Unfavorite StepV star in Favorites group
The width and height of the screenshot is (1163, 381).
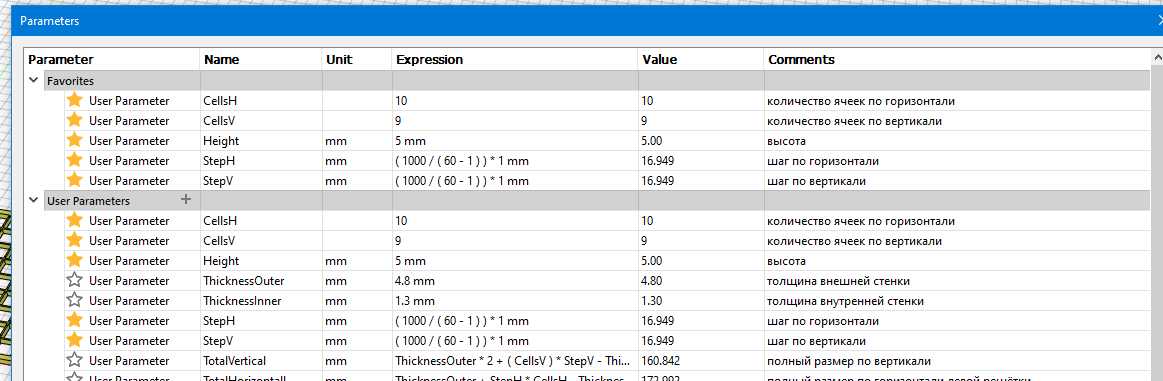pyautogui.click(x=74, y=181)
